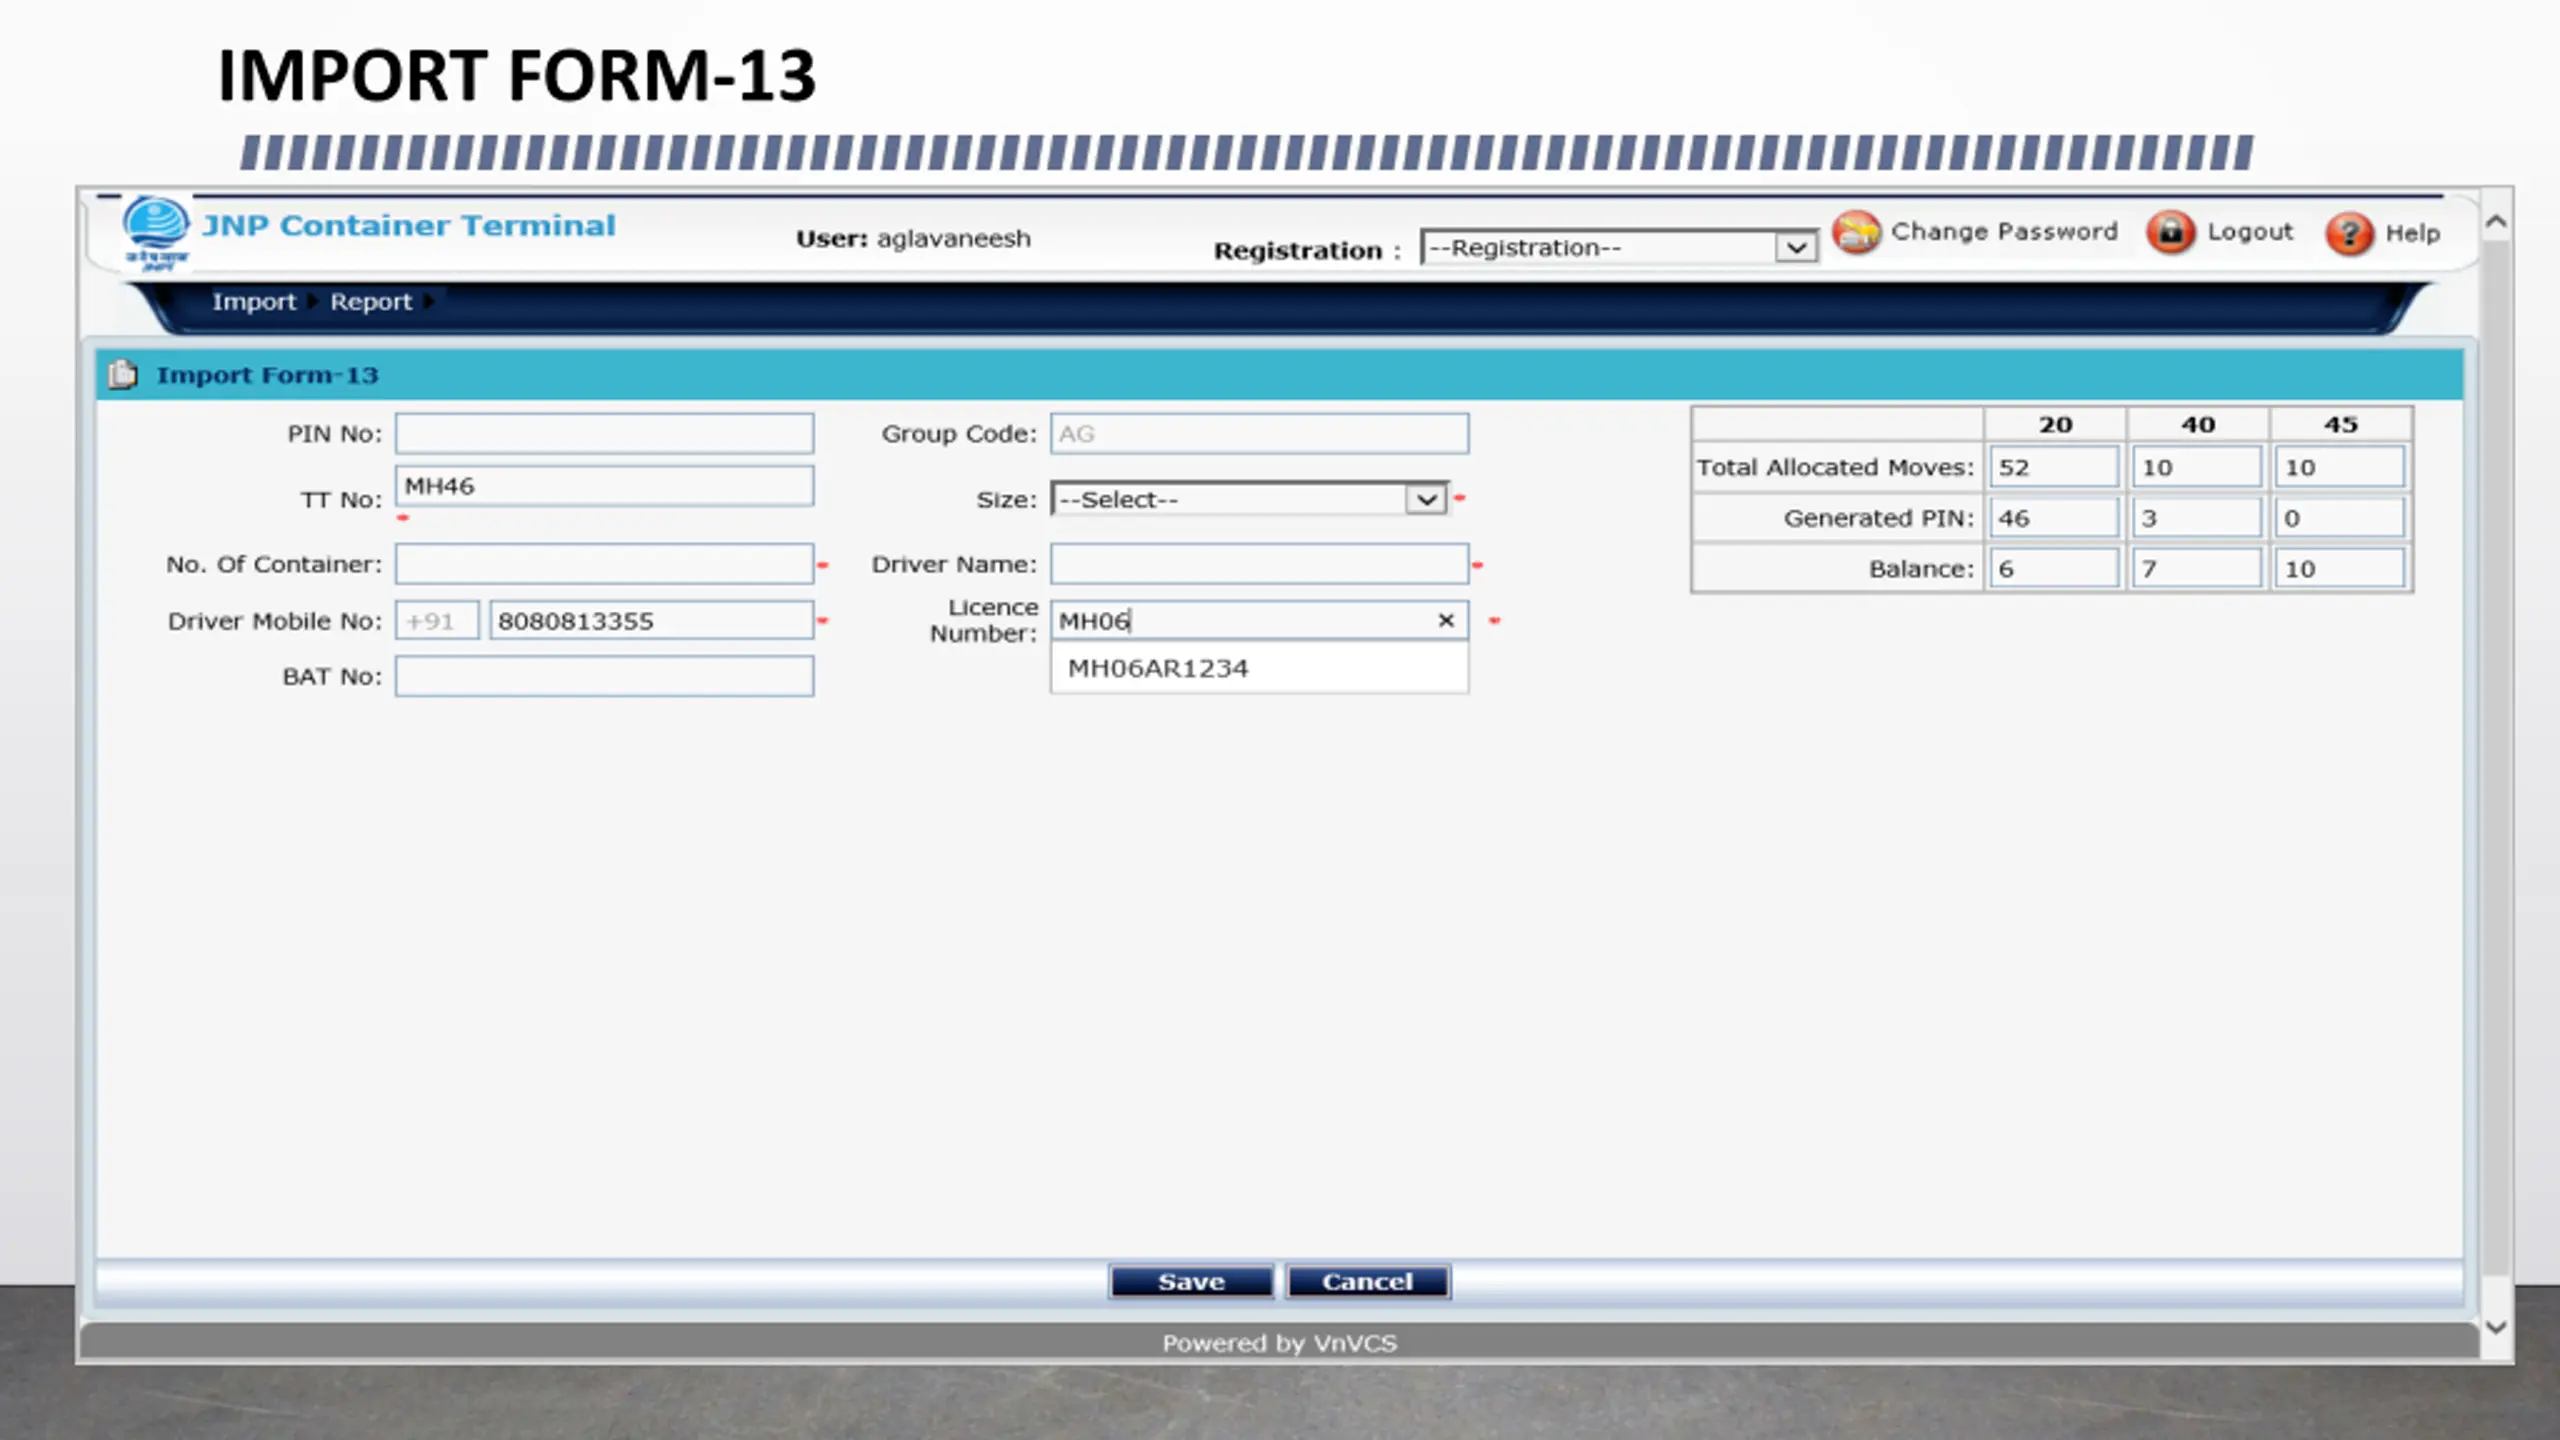Image resolution: width=2560 pixels, height=1440 pixels.
Task: Expand the Size select dropdown
Action: [x=1249, y=499]
